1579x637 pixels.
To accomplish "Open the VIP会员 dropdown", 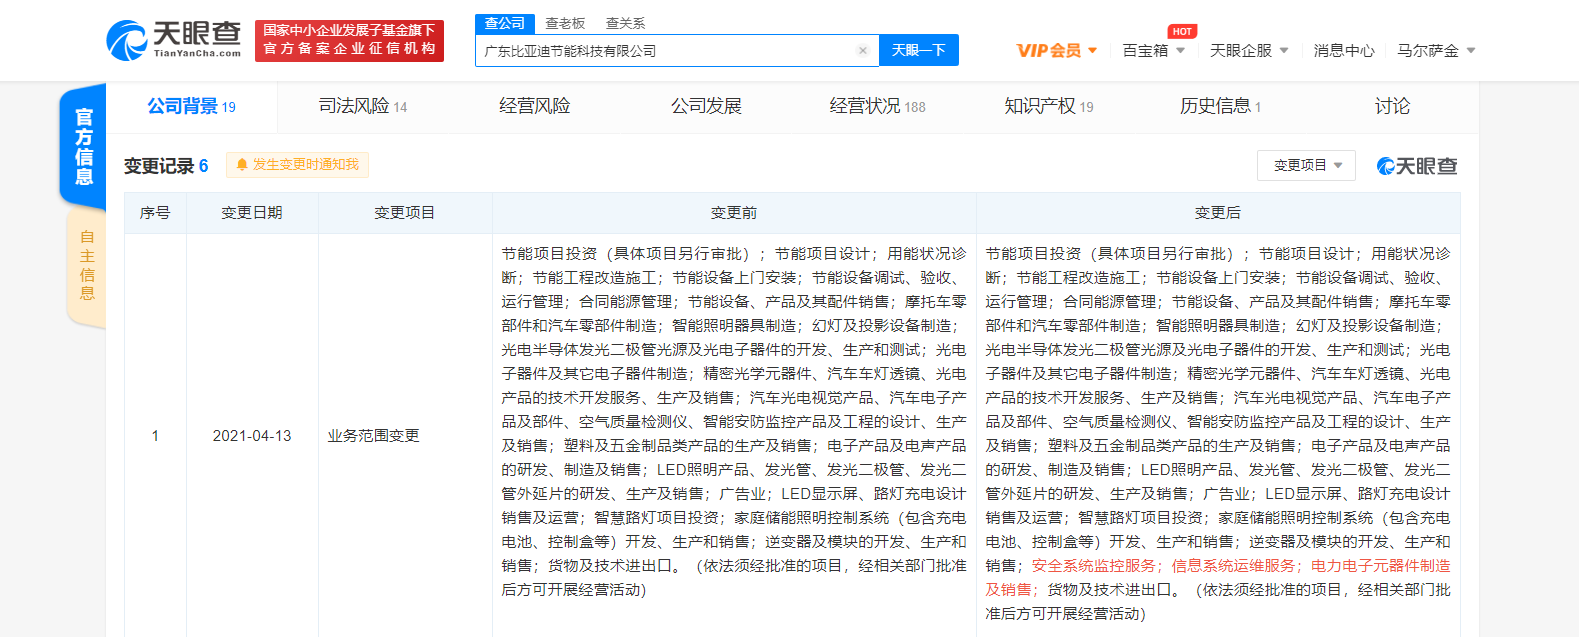I will (1057, 50).
